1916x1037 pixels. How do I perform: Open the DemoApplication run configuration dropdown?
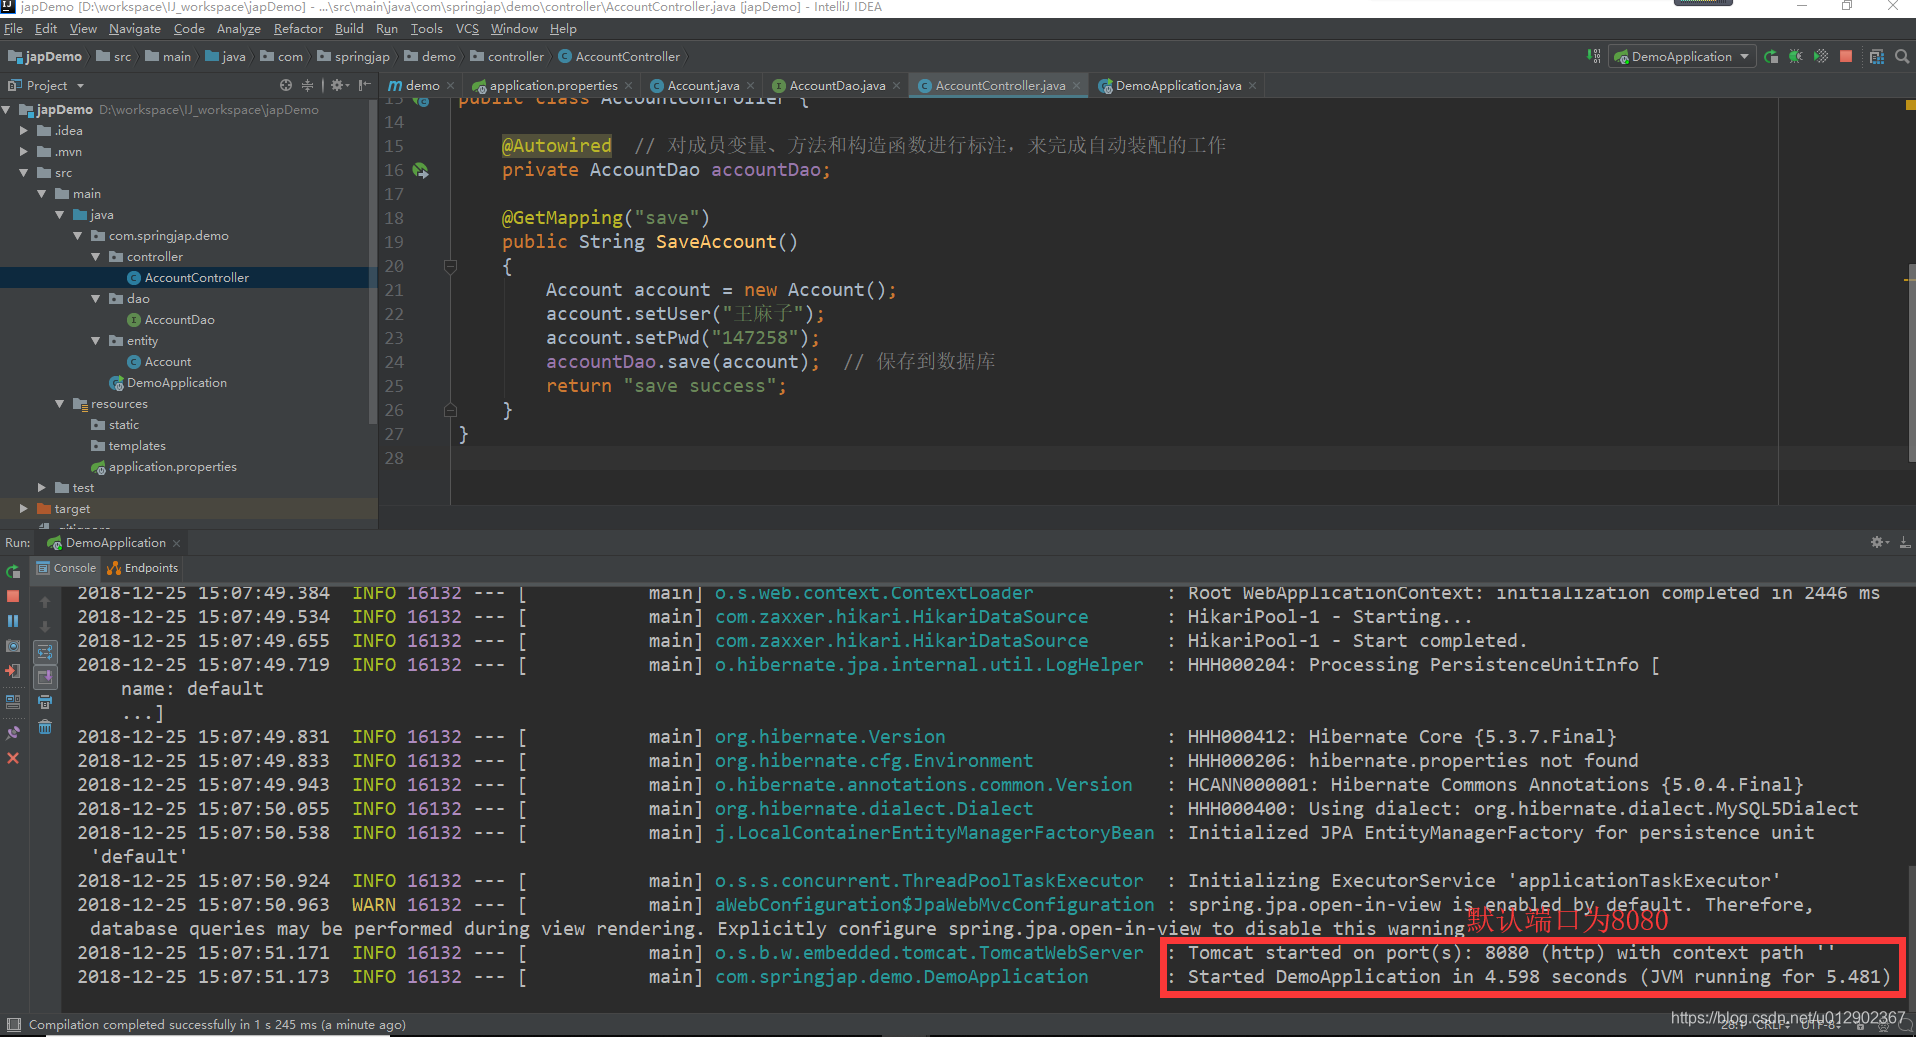[x=1682, y=56]
